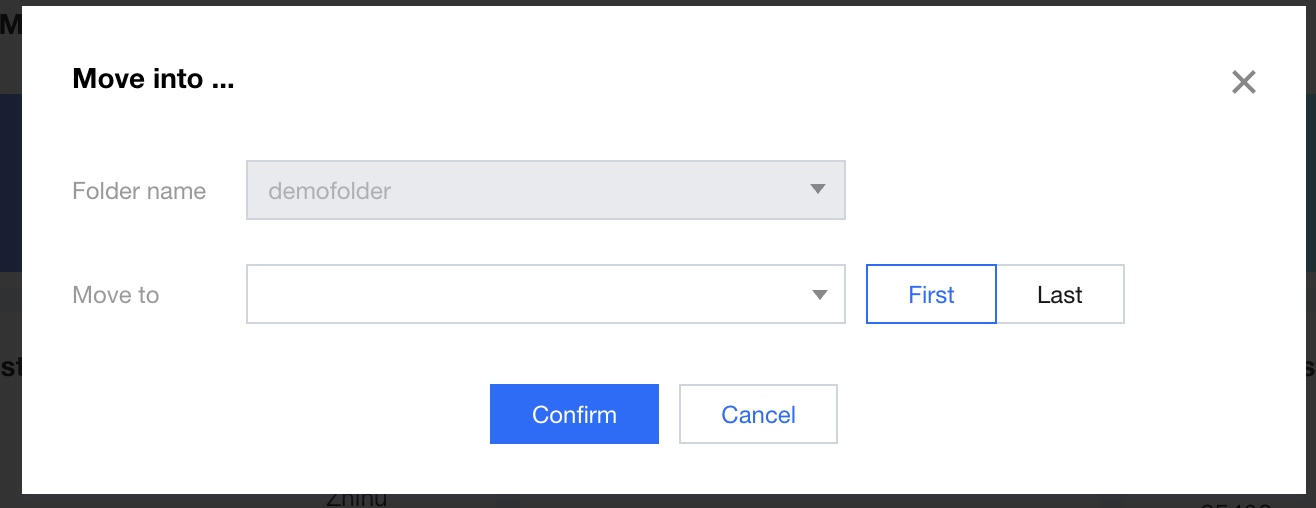Click the partially hidden text below the dialog
Image resolution: width=1316 pixels, height=508 pixels.
click(356, 500)
